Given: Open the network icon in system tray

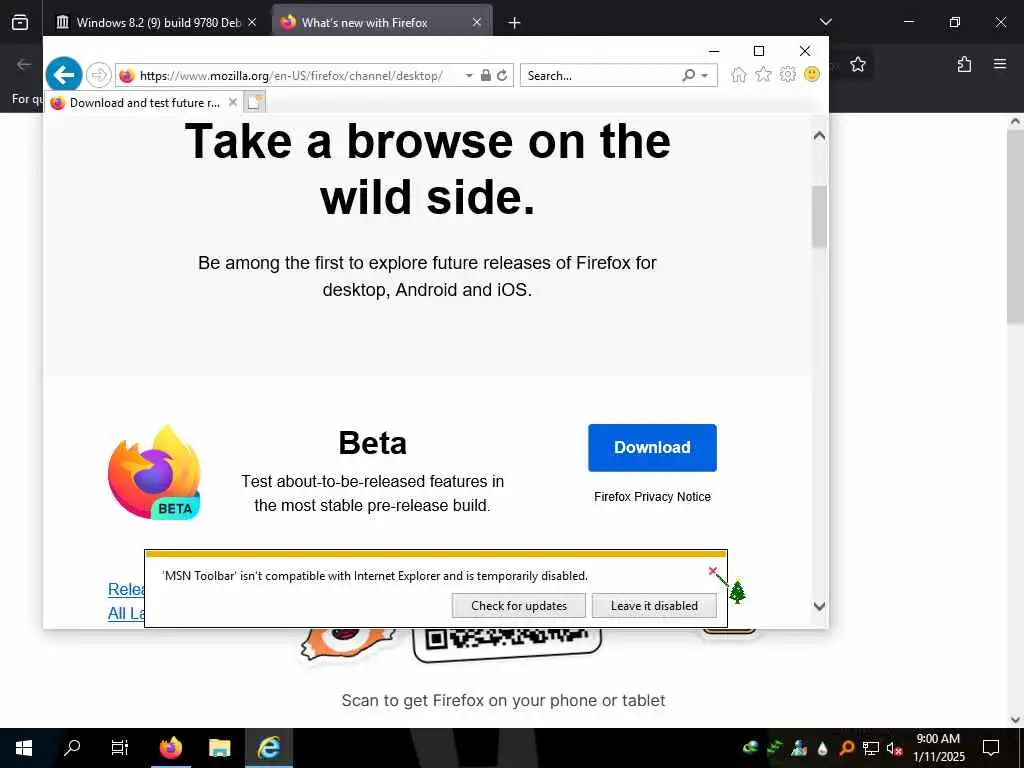Looking at the screenshot, I should point(871,748).
